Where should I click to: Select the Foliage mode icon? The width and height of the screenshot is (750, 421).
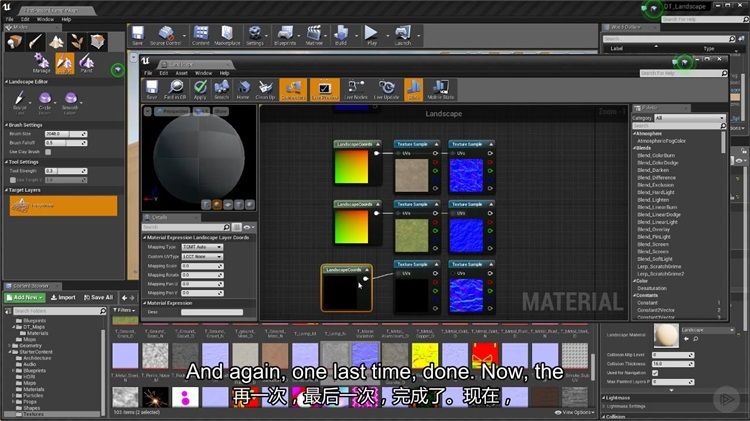coord(77,42)
